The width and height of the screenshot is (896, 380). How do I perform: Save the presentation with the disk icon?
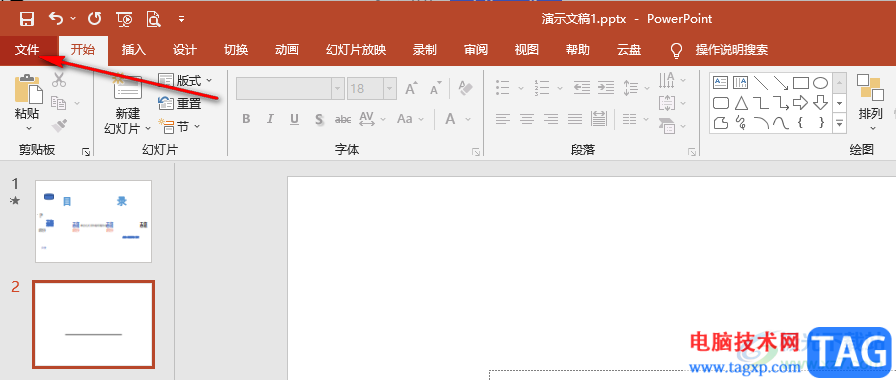pos(26,19)
